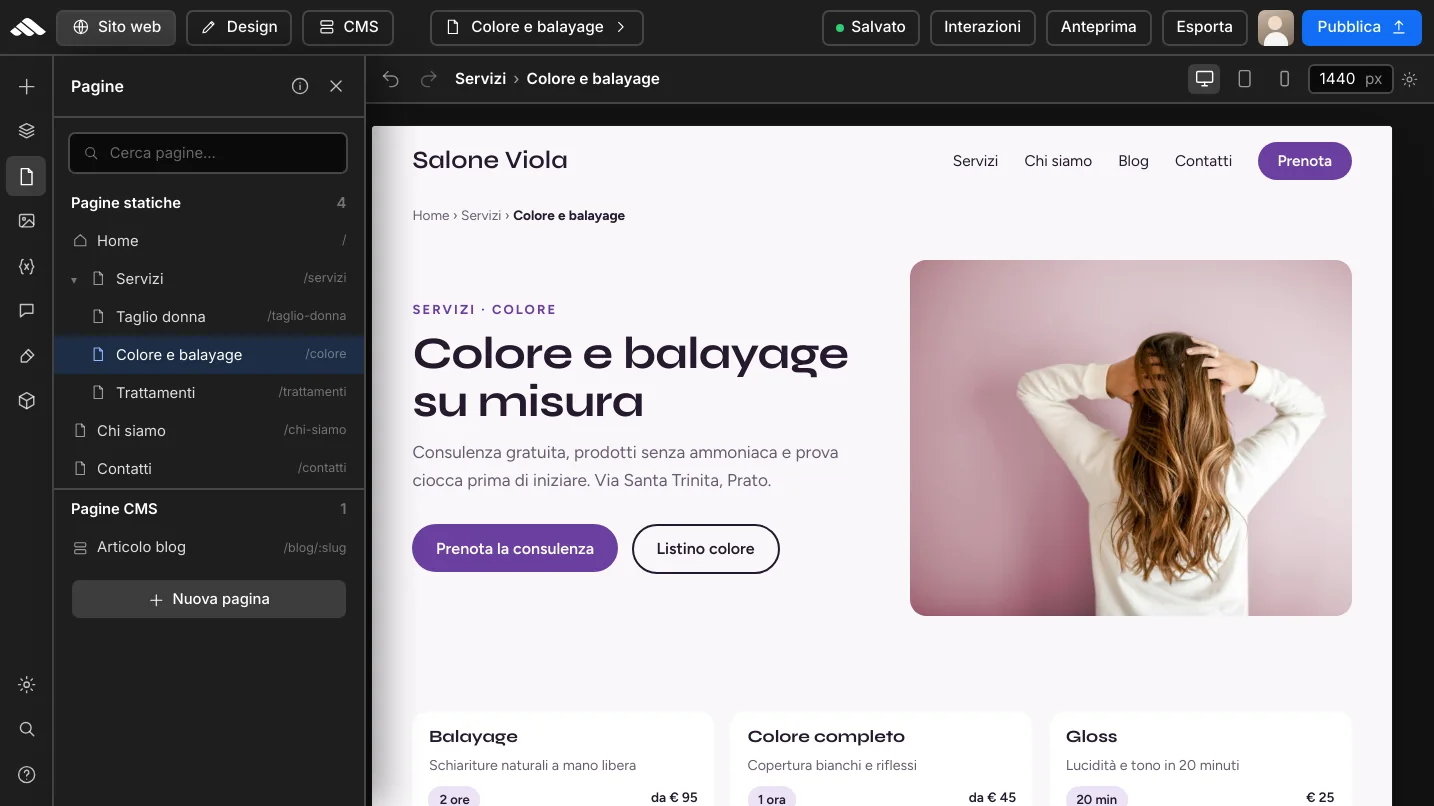
Task: Click the app logo icon top left
Action: point(28,27)
